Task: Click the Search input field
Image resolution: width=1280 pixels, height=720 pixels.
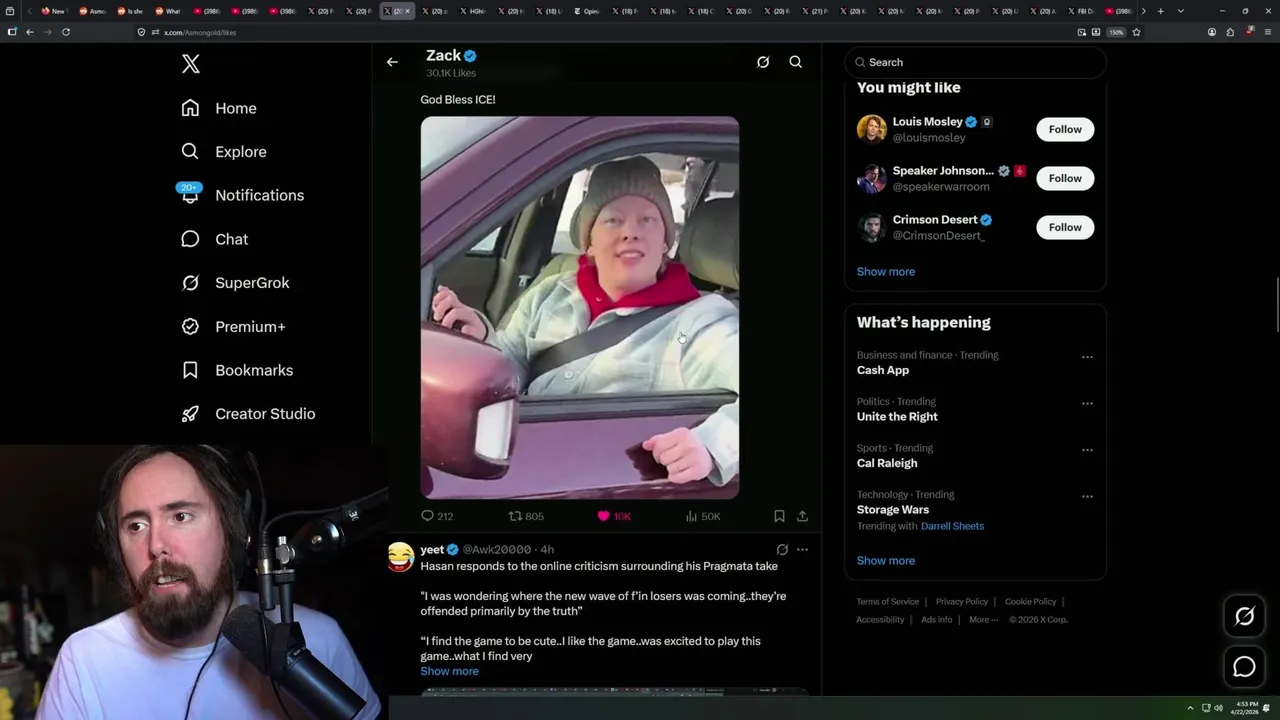Action: (x=975, y=62)
